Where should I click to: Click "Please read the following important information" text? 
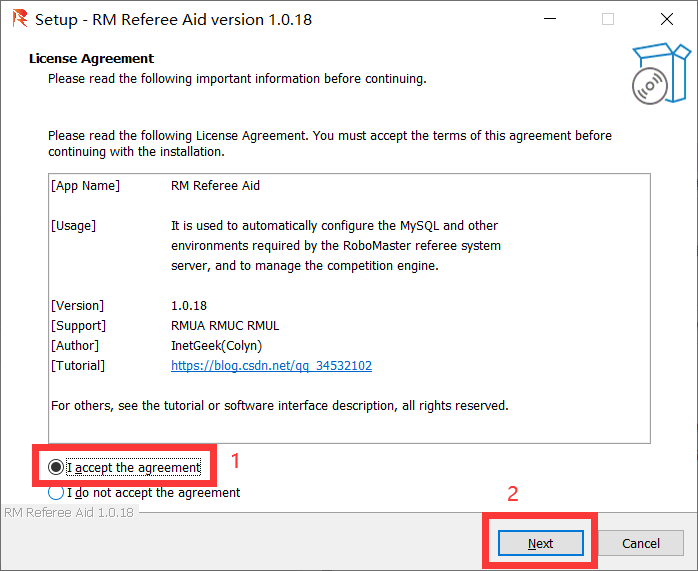tap(237, 79)
